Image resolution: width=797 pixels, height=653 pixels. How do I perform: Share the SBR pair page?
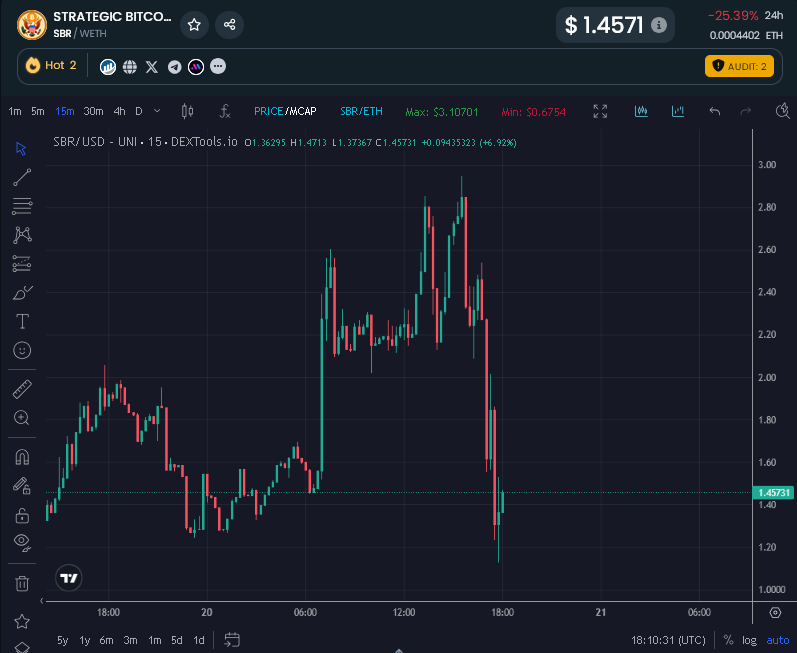[229, 24]
